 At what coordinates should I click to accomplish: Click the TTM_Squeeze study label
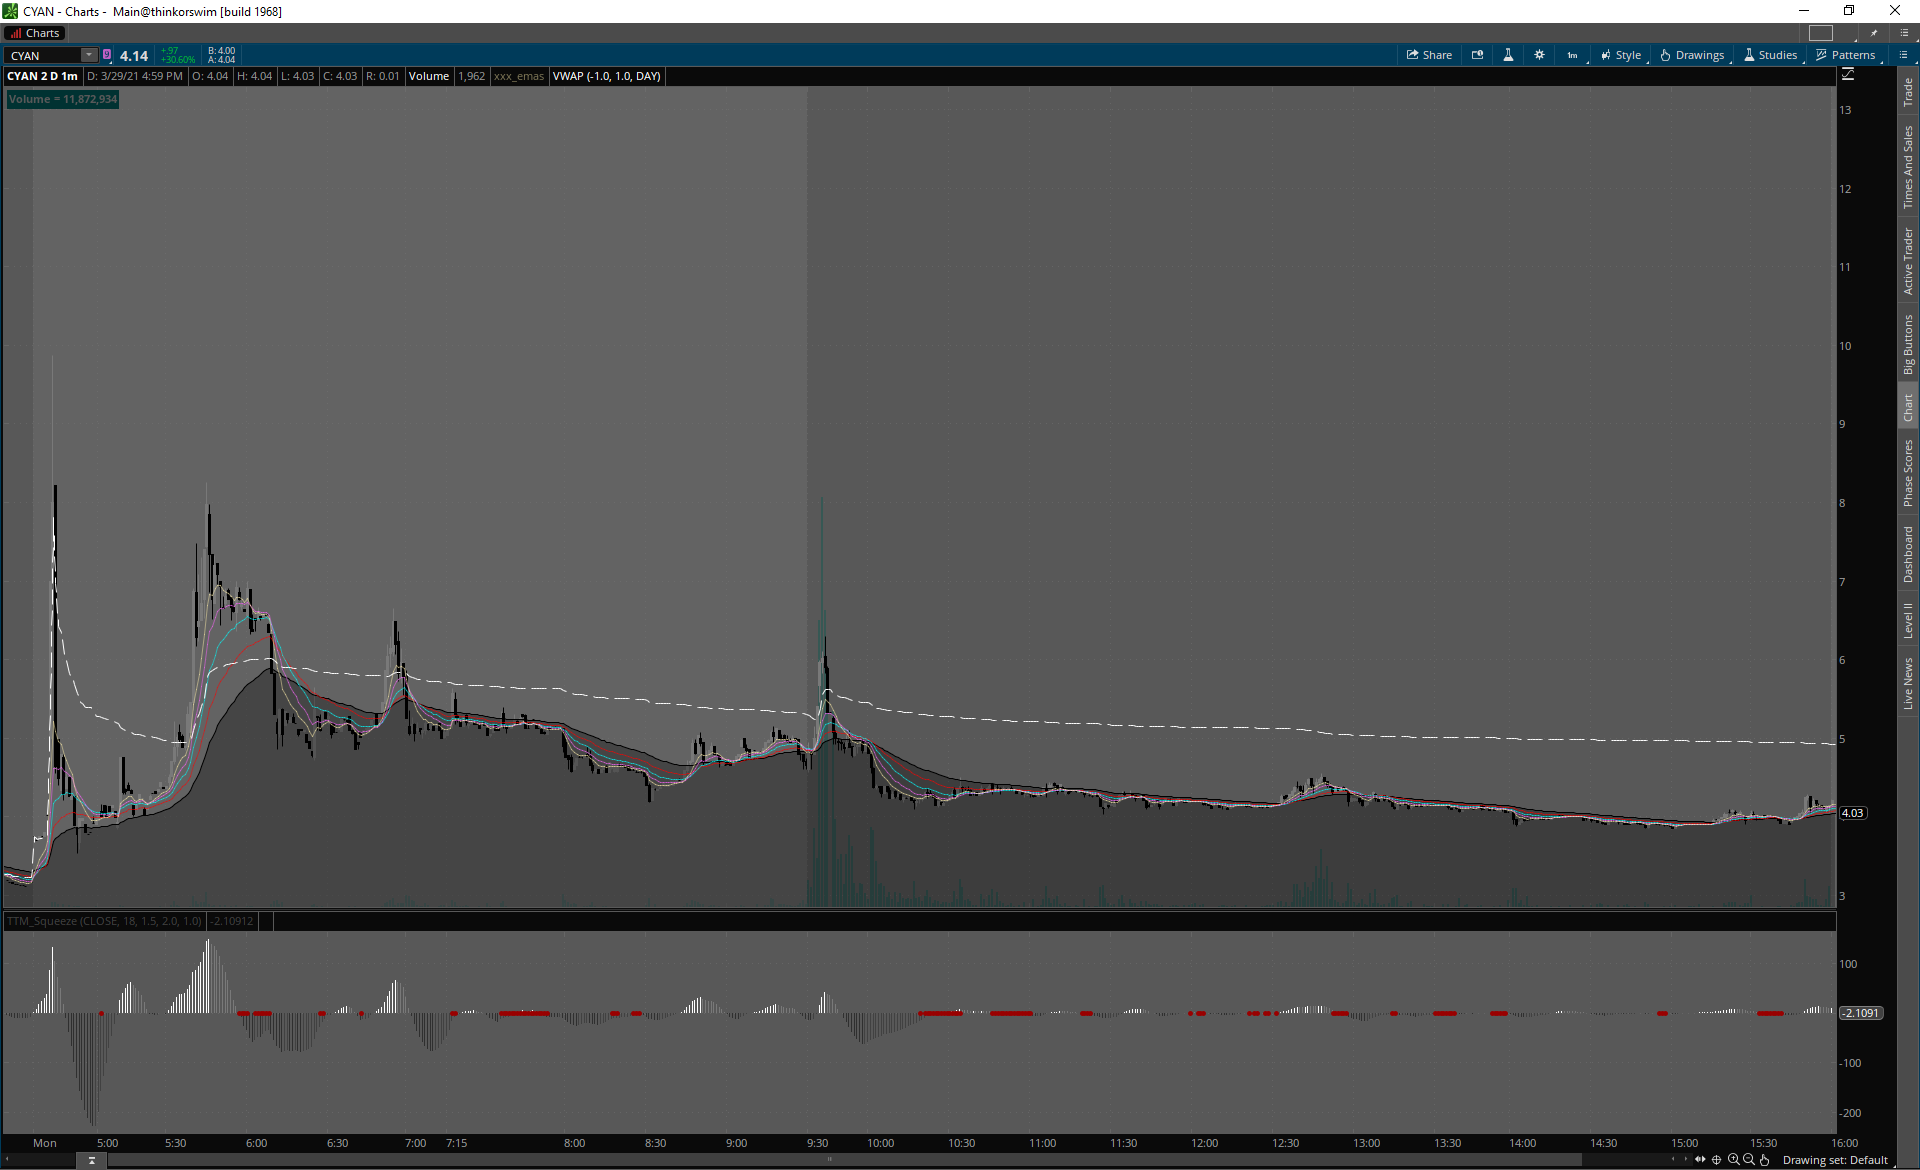pyautogui.click(x=105, y=921)
